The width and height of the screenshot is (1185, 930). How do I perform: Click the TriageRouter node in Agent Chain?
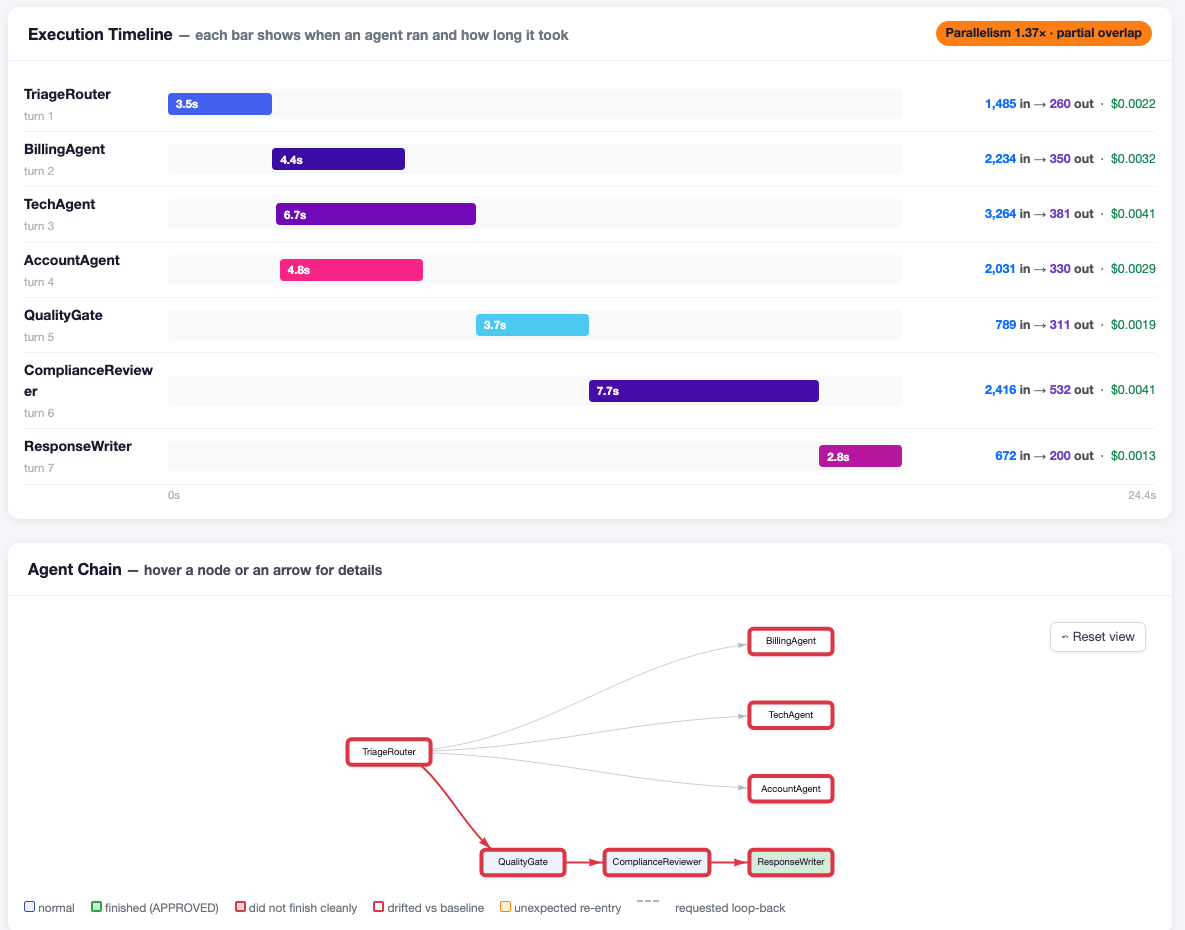[x=388, y=752]
